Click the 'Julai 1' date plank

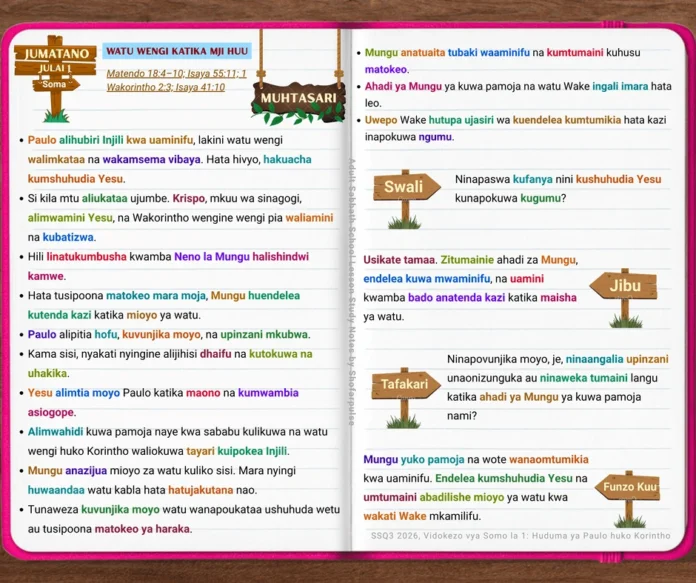[x=55, y=69]
